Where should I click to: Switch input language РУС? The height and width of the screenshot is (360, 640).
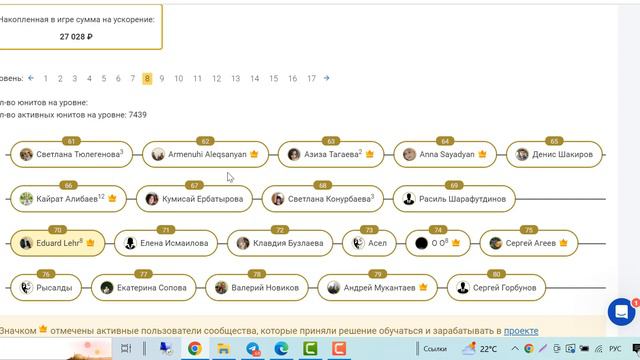615,349
